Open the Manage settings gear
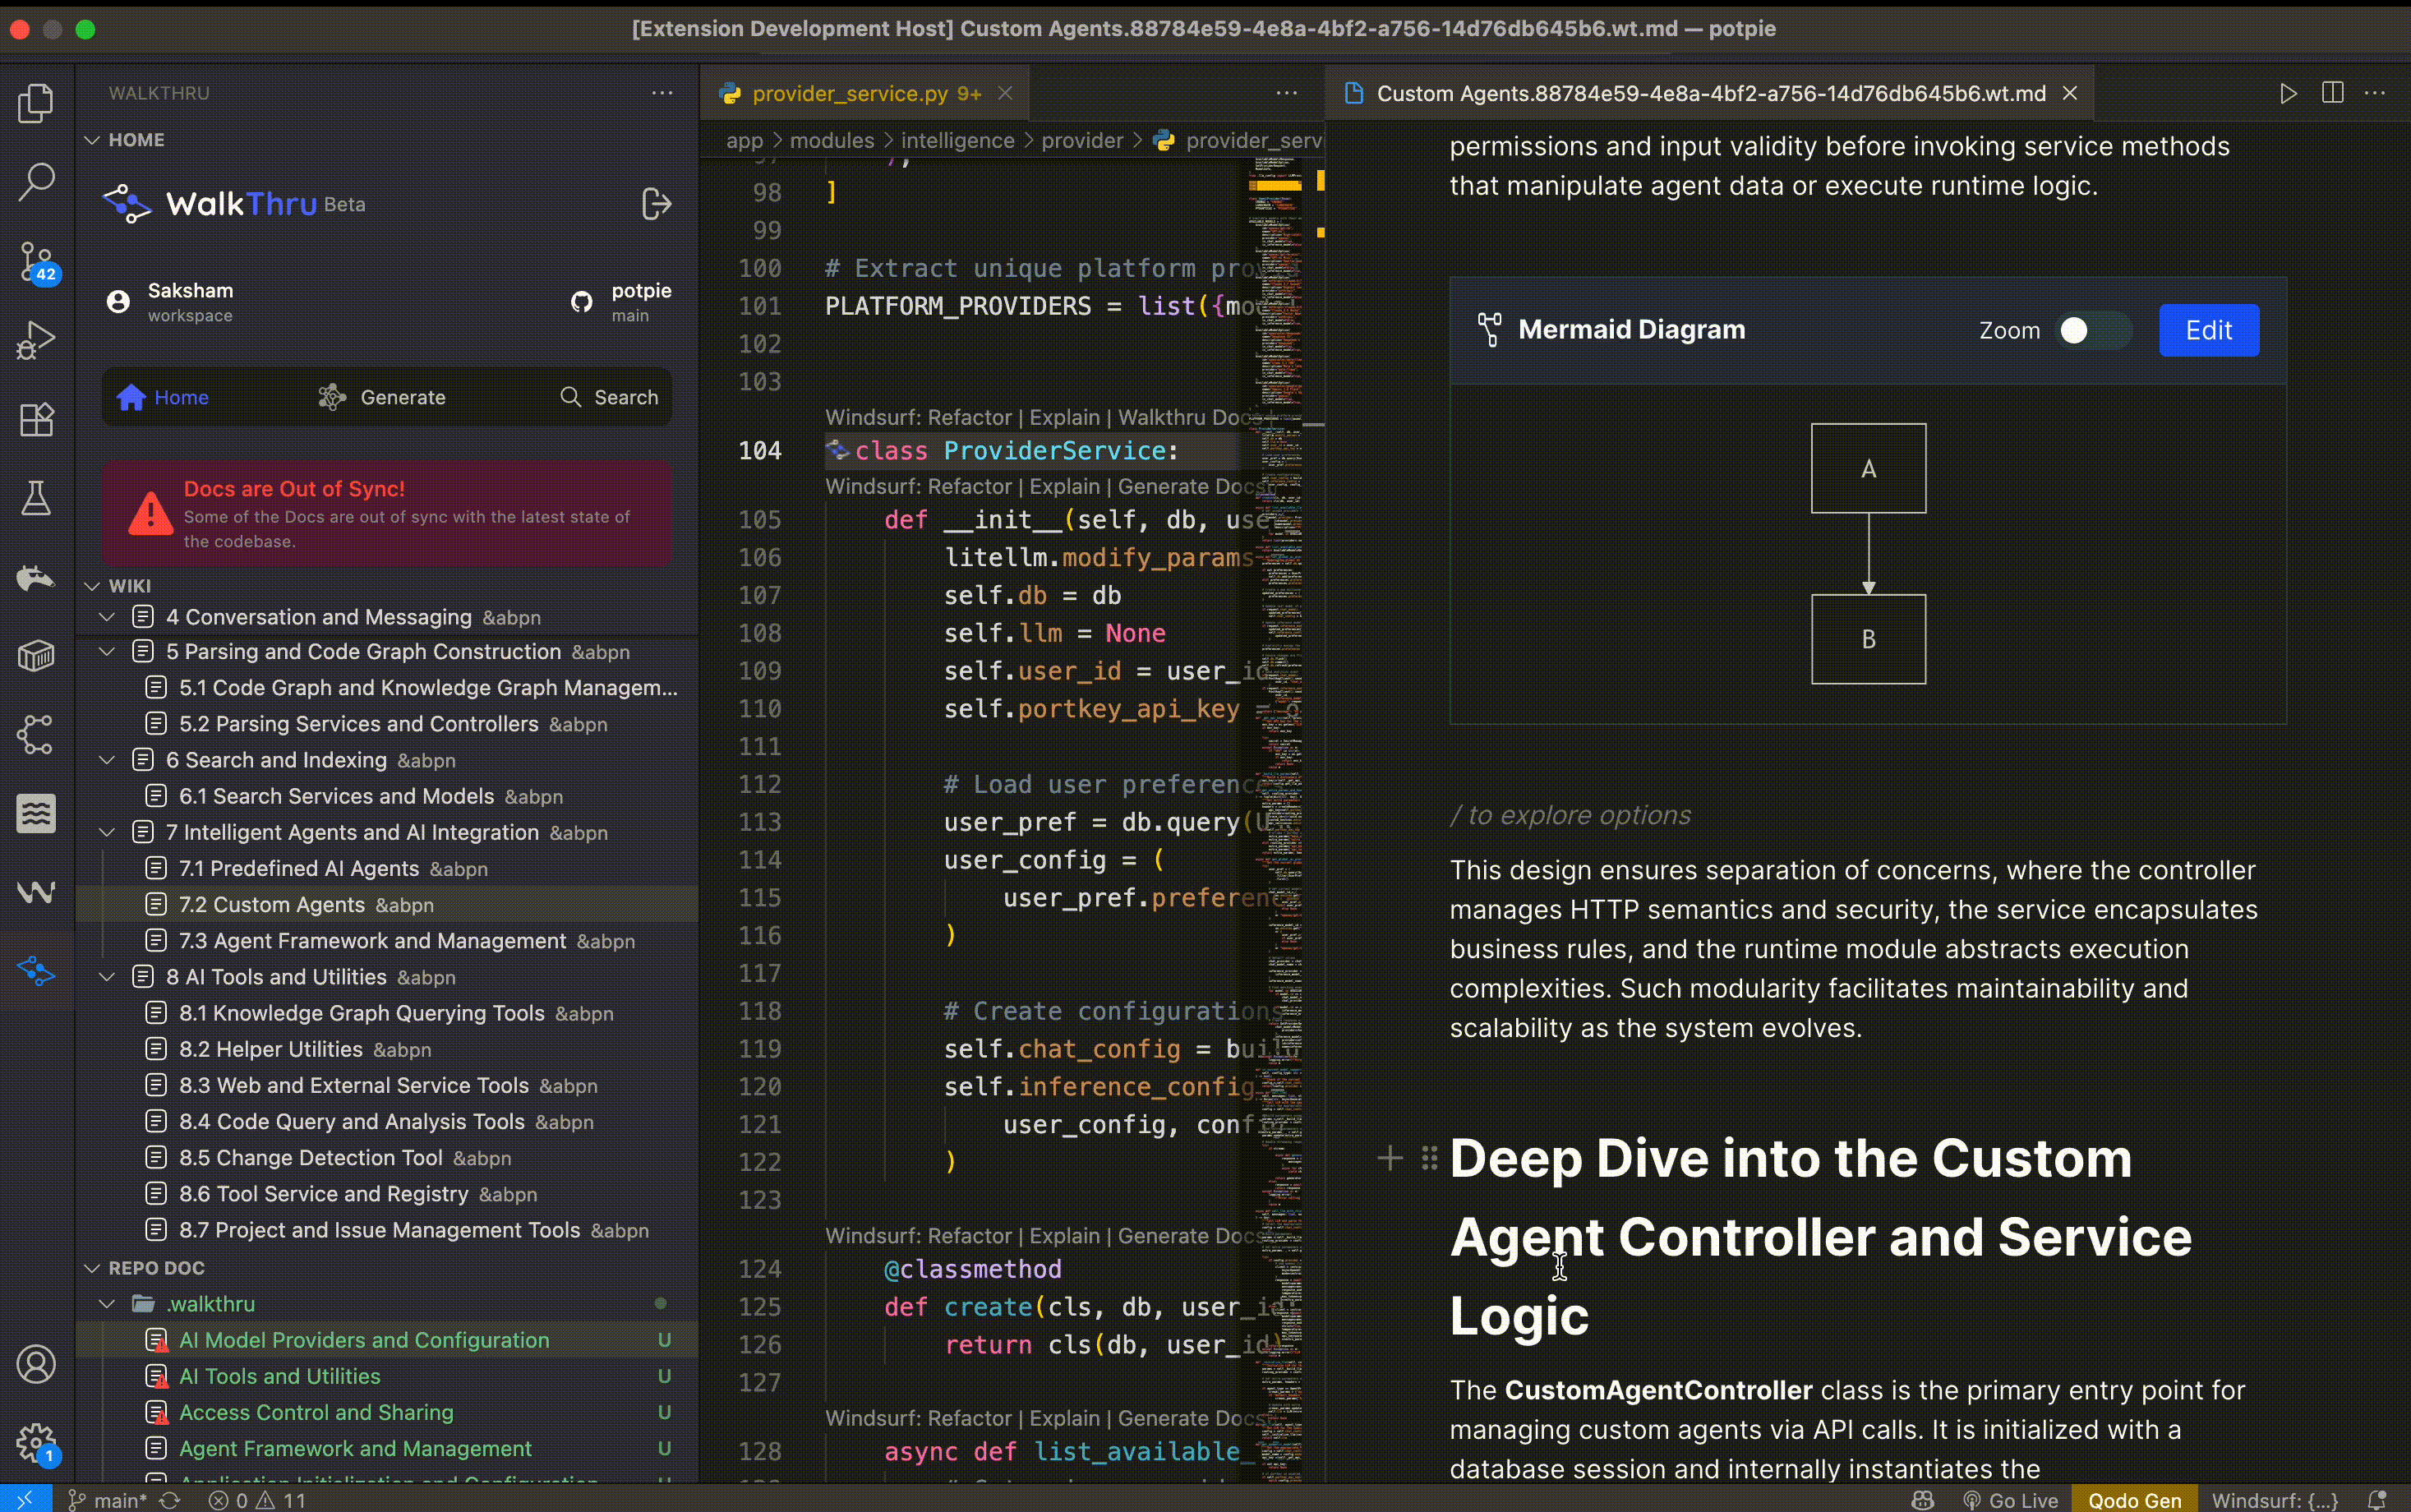 (36, 1443)
